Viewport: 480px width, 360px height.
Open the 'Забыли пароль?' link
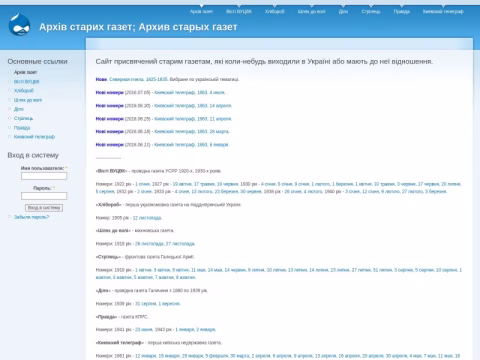(31, 217)
